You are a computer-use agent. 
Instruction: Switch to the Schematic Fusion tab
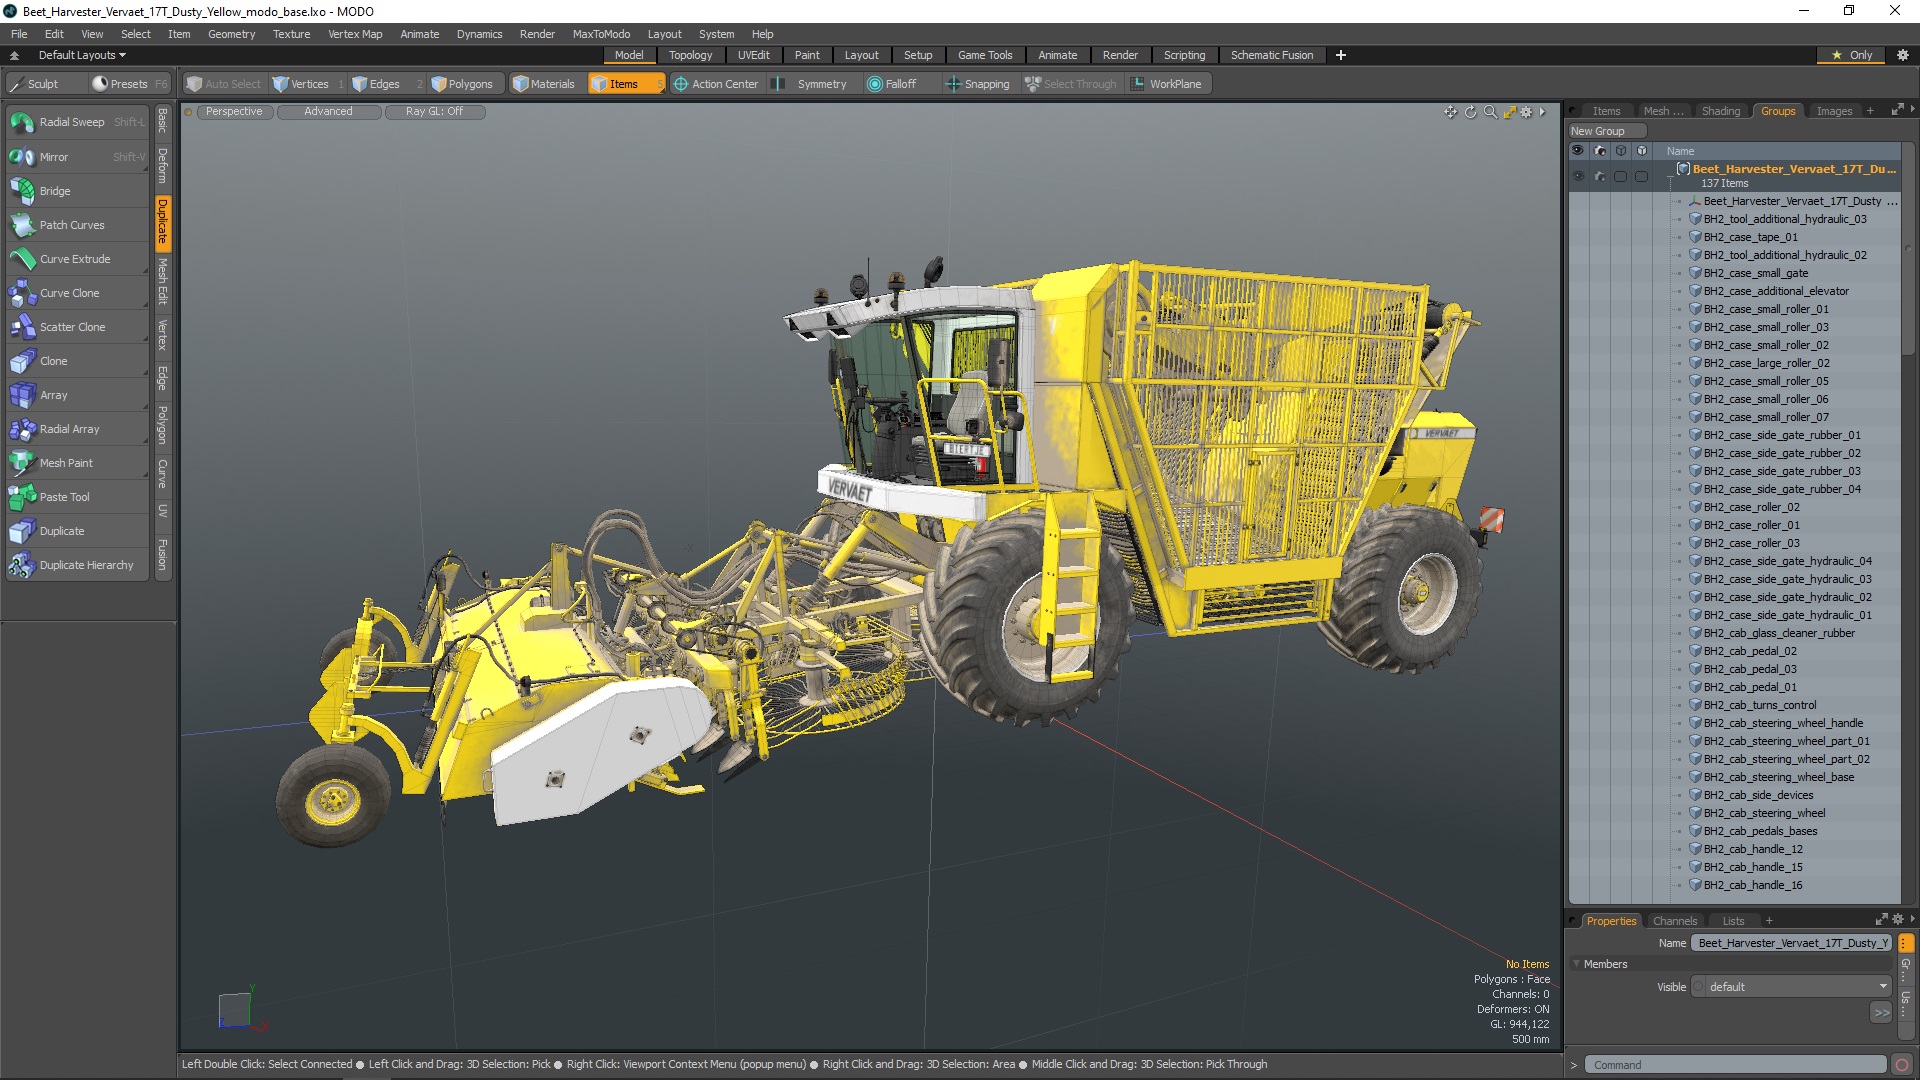coord(1271,55)
